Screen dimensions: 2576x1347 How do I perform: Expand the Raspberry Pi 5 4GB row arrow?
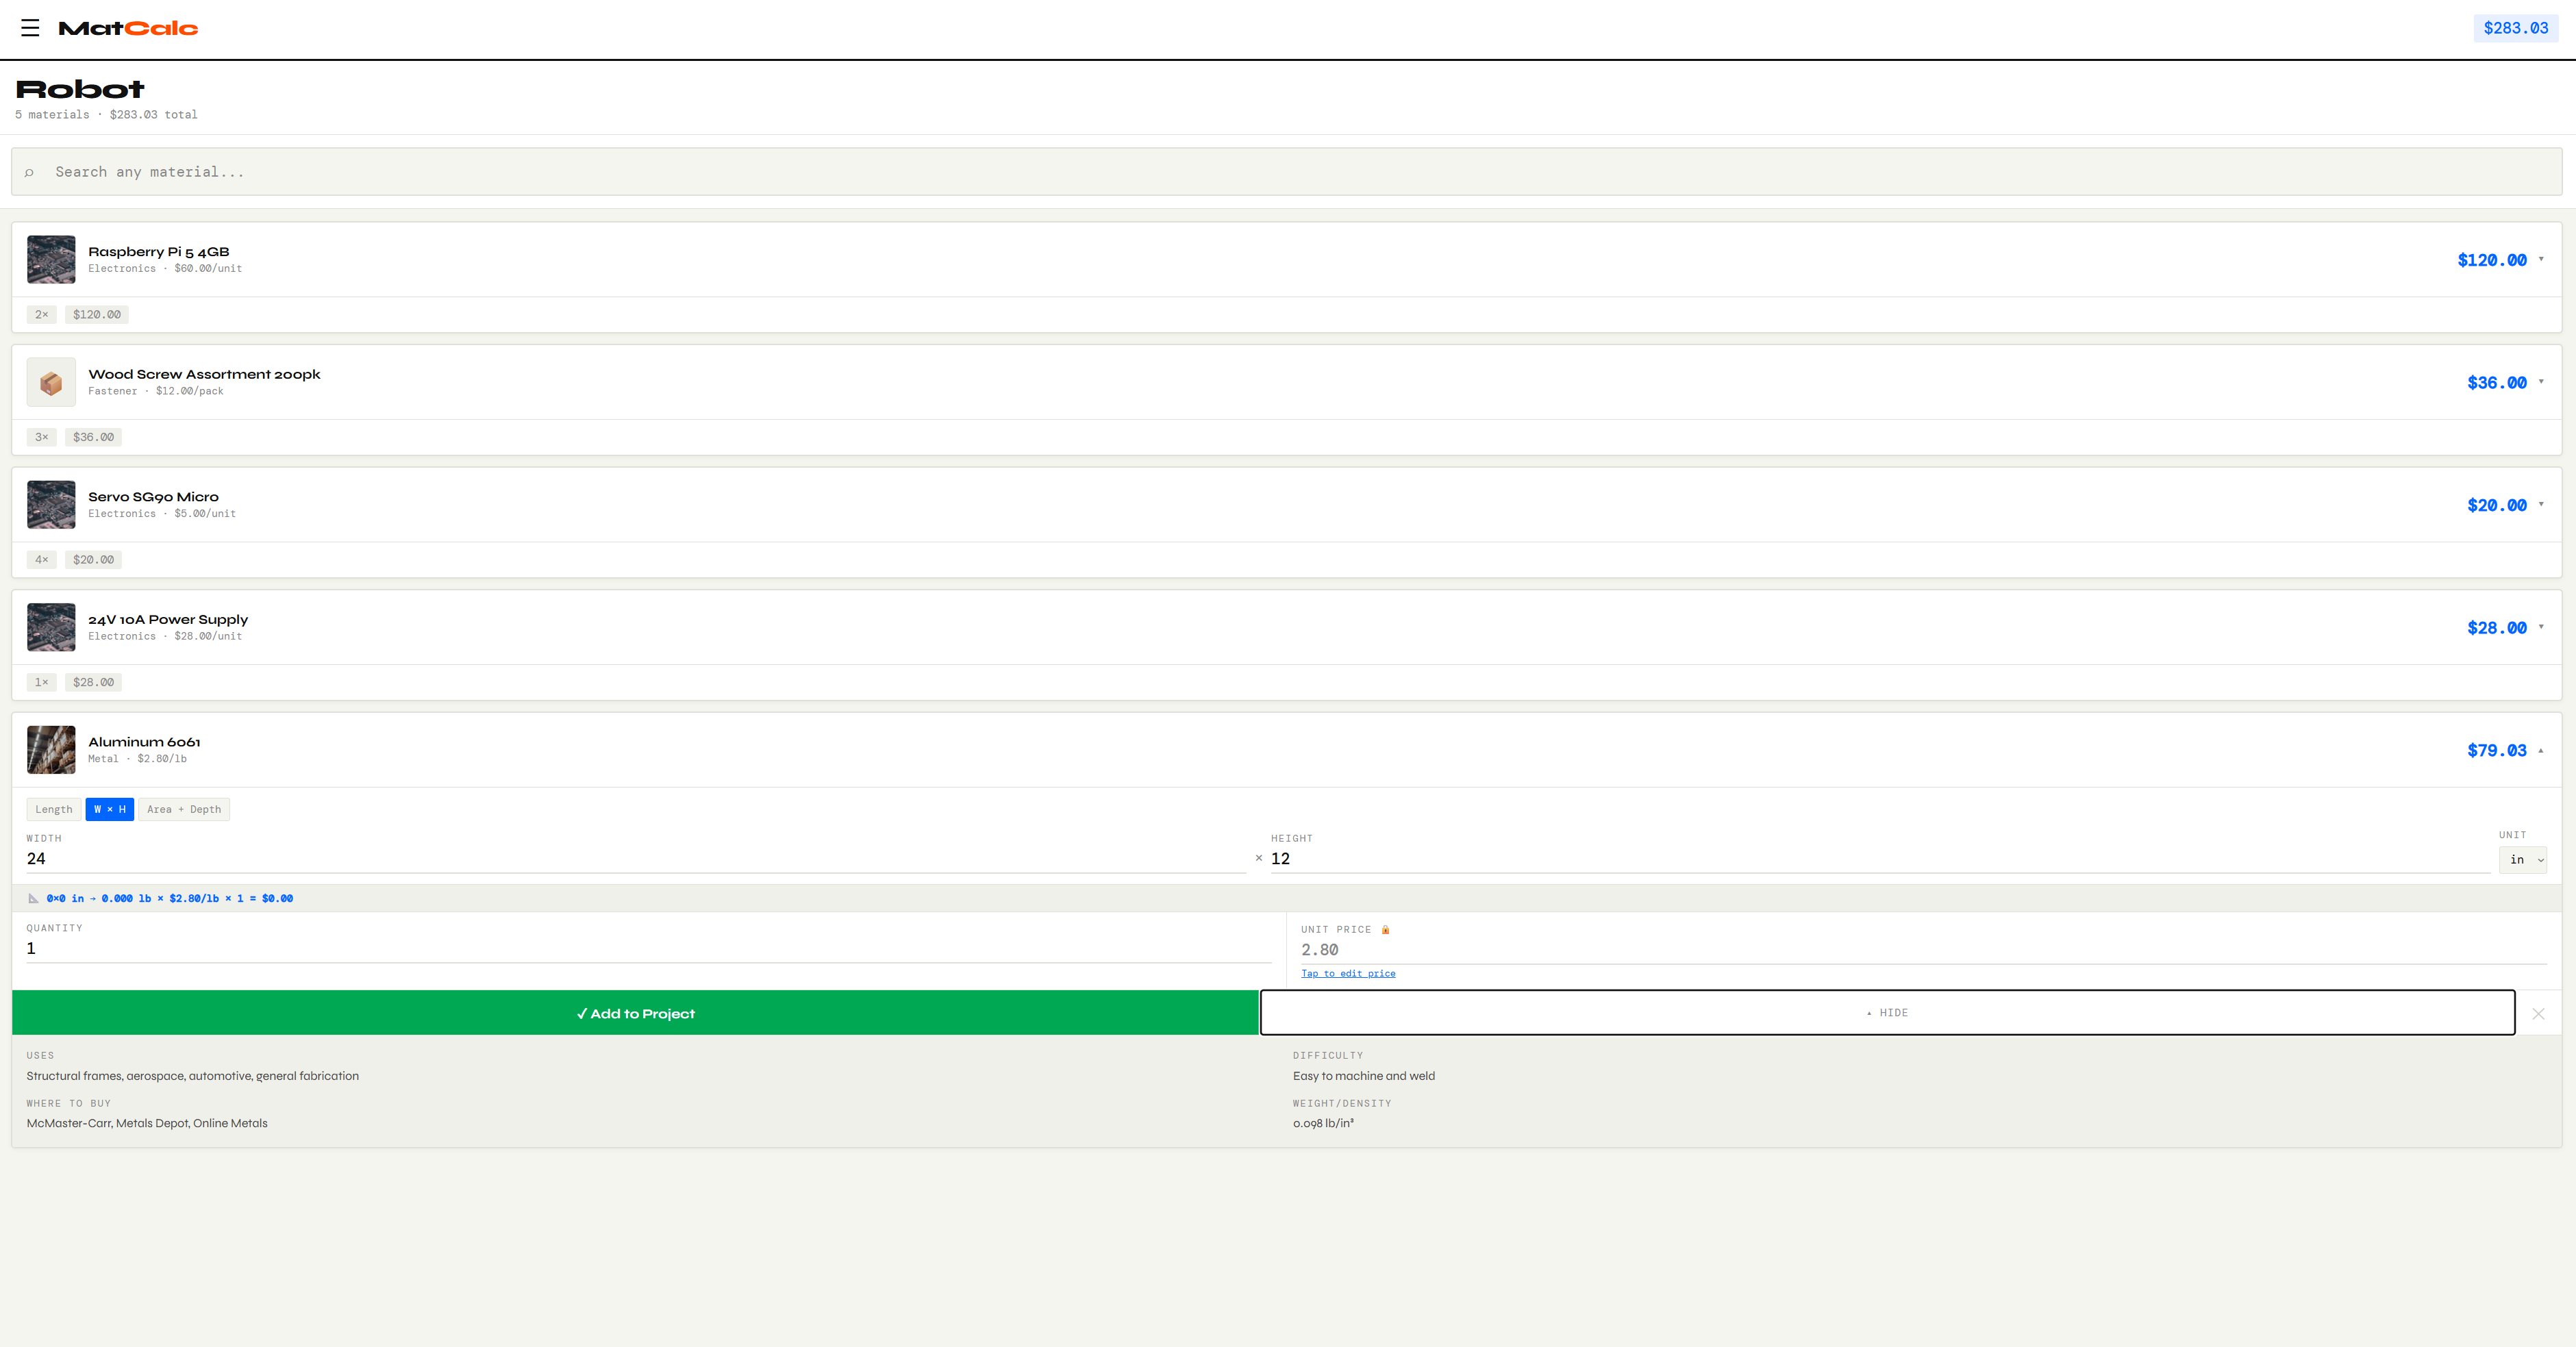coord(2541,259)
